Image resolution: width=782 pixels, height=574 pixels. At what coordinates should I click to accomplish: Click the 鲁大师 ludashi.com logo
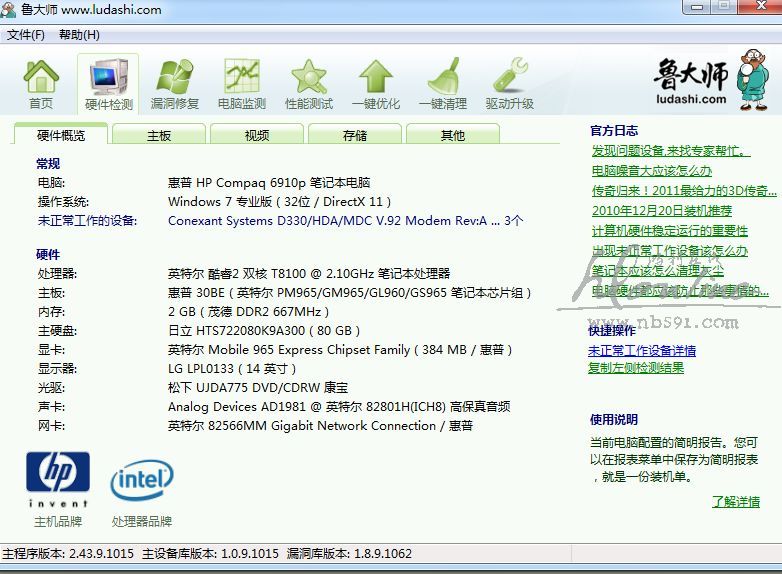click(712, 80)
